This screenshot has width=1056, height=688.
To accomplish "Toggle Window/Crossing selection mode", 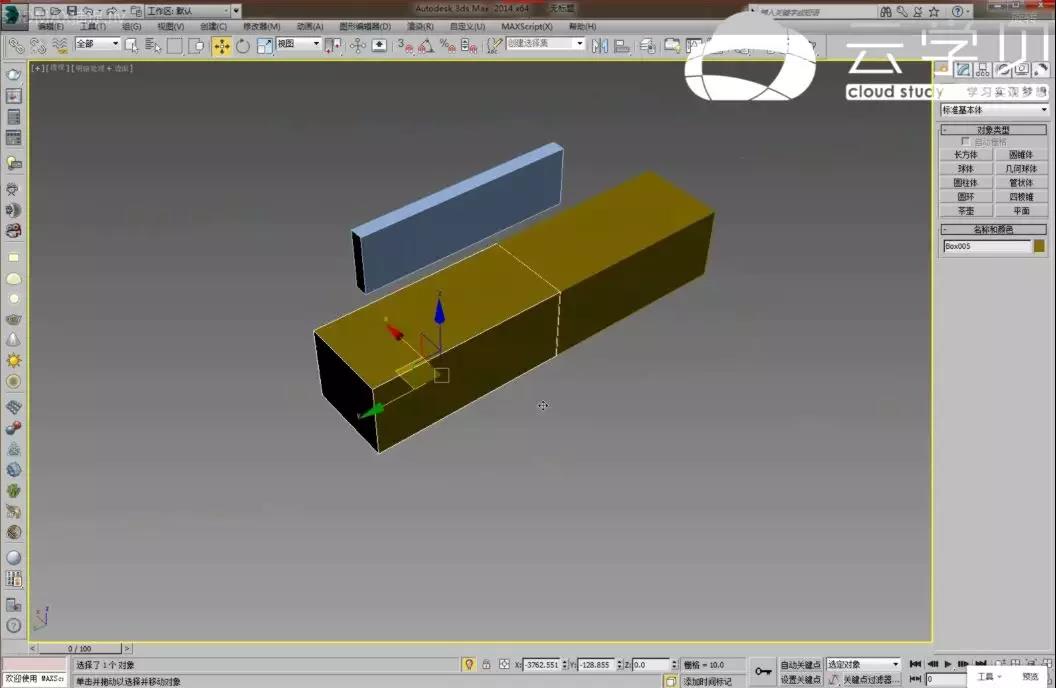I will (x=196, y=46).
